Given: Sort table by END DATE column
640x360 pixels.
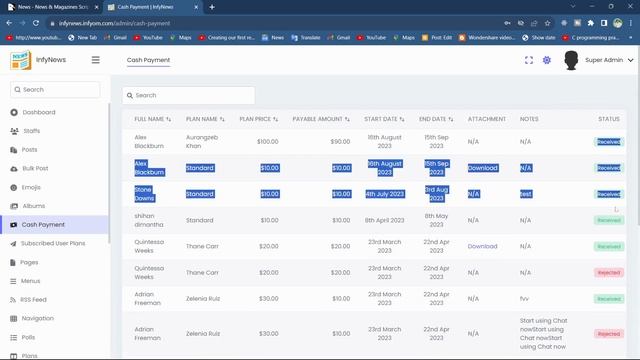Looking at the screenshot, I should pos(436,119).
